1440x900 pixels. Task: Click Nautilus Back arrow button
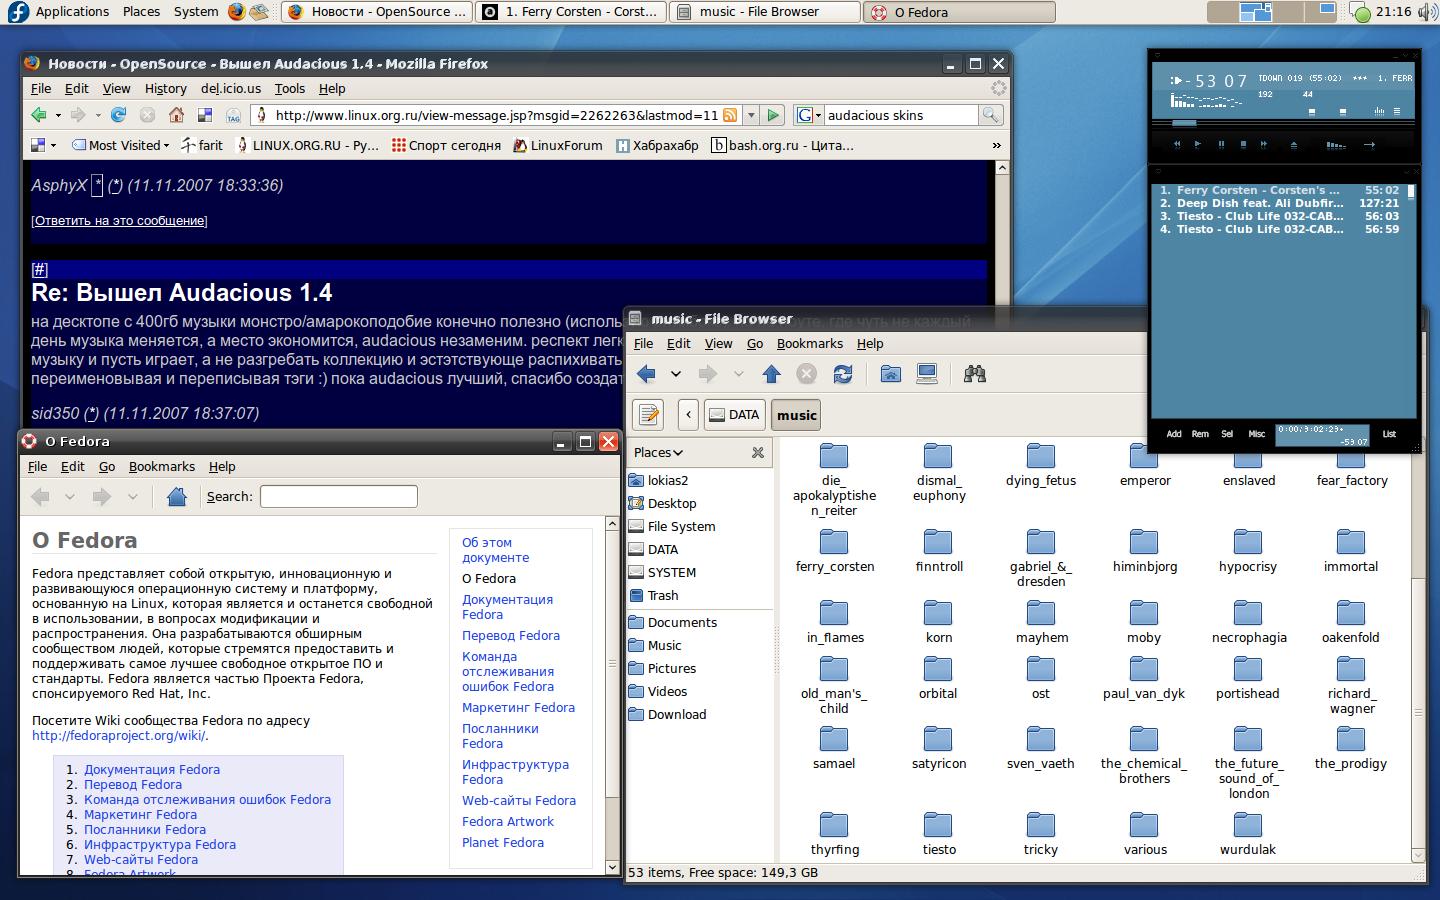(647, 374)
